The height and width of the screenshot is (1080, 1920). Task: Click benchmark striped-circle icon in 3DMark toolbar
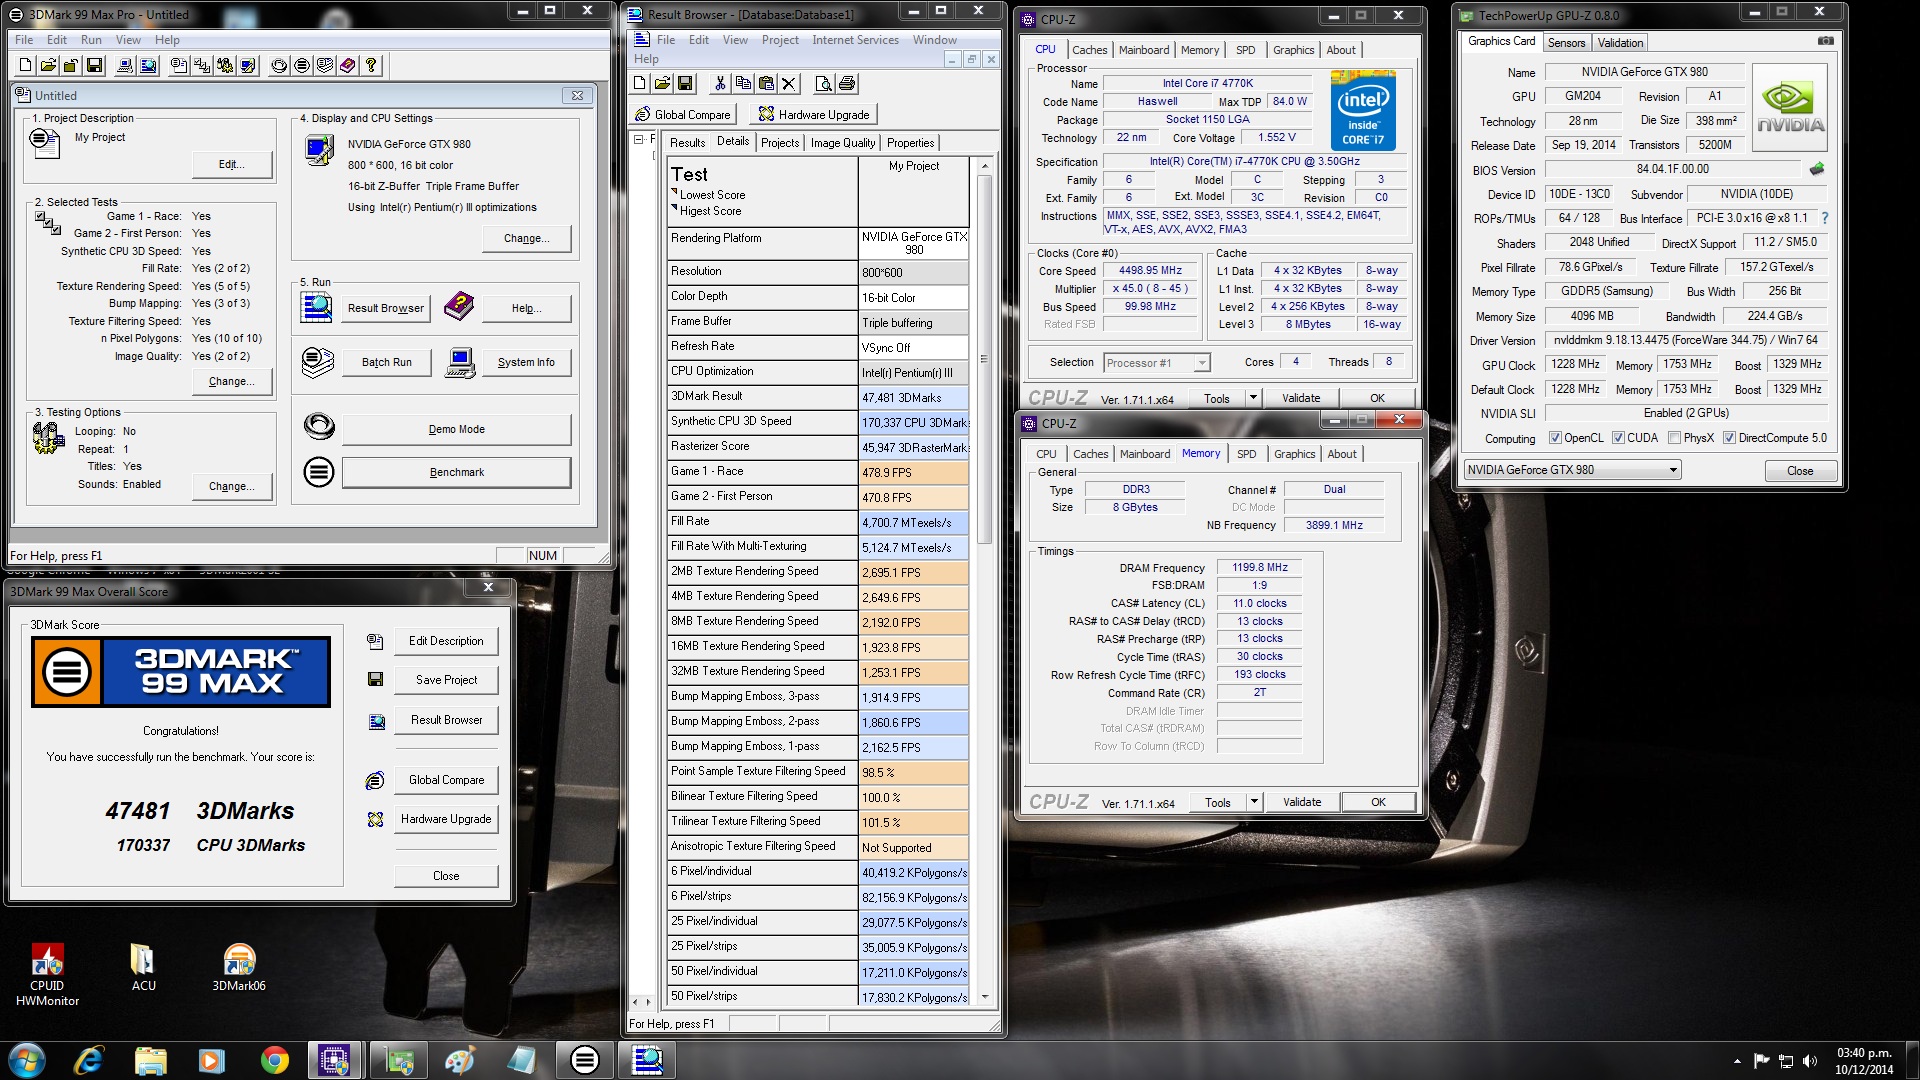point(302,66)
